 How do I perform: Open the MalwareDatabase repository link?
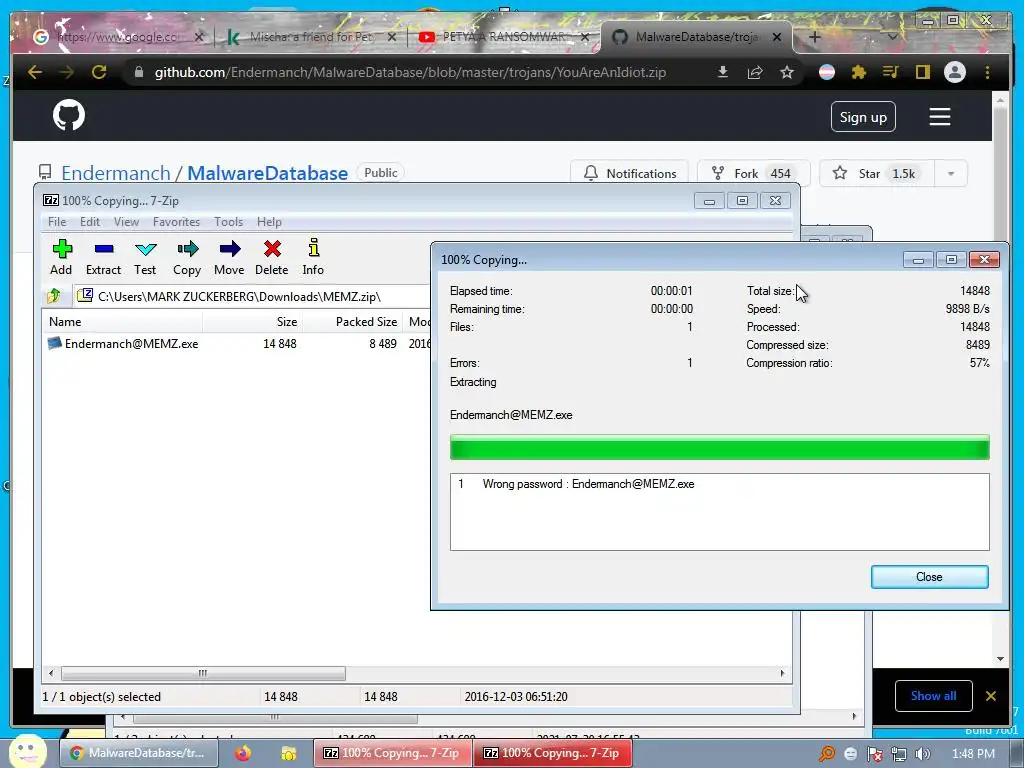268,173
